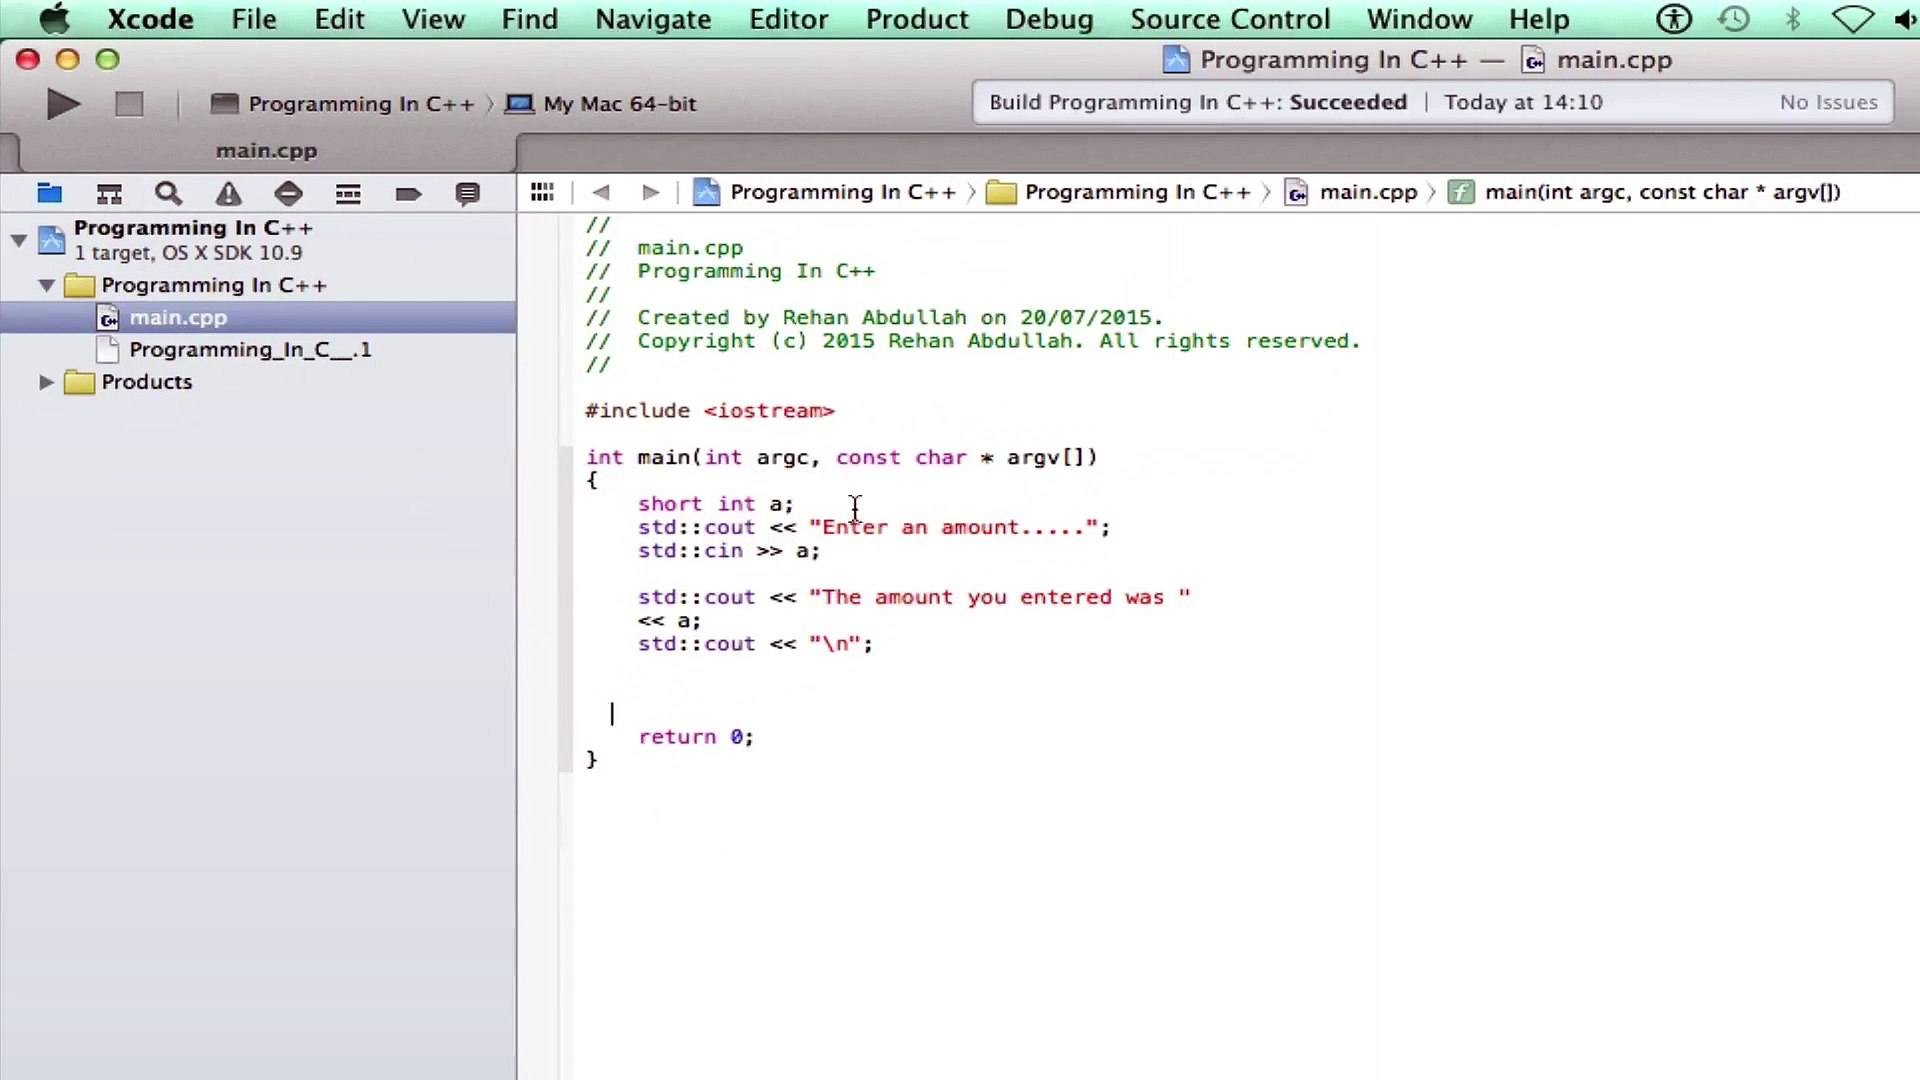This screenshot has width=1920, height=1080.
Task: Open the Log navigator speech-bubble icon
Action: 467,194
